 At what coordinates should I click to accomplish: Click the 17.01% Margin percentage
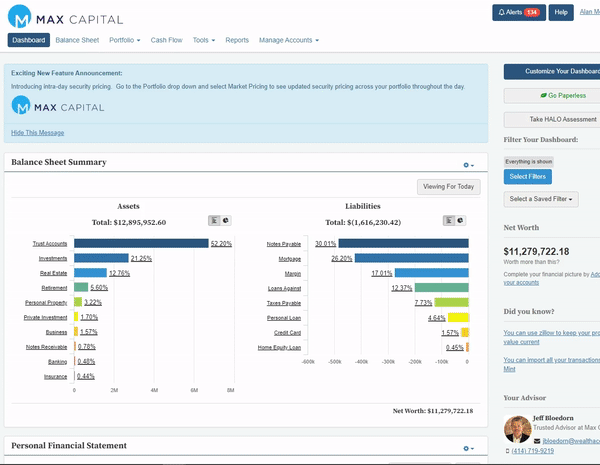382,273
